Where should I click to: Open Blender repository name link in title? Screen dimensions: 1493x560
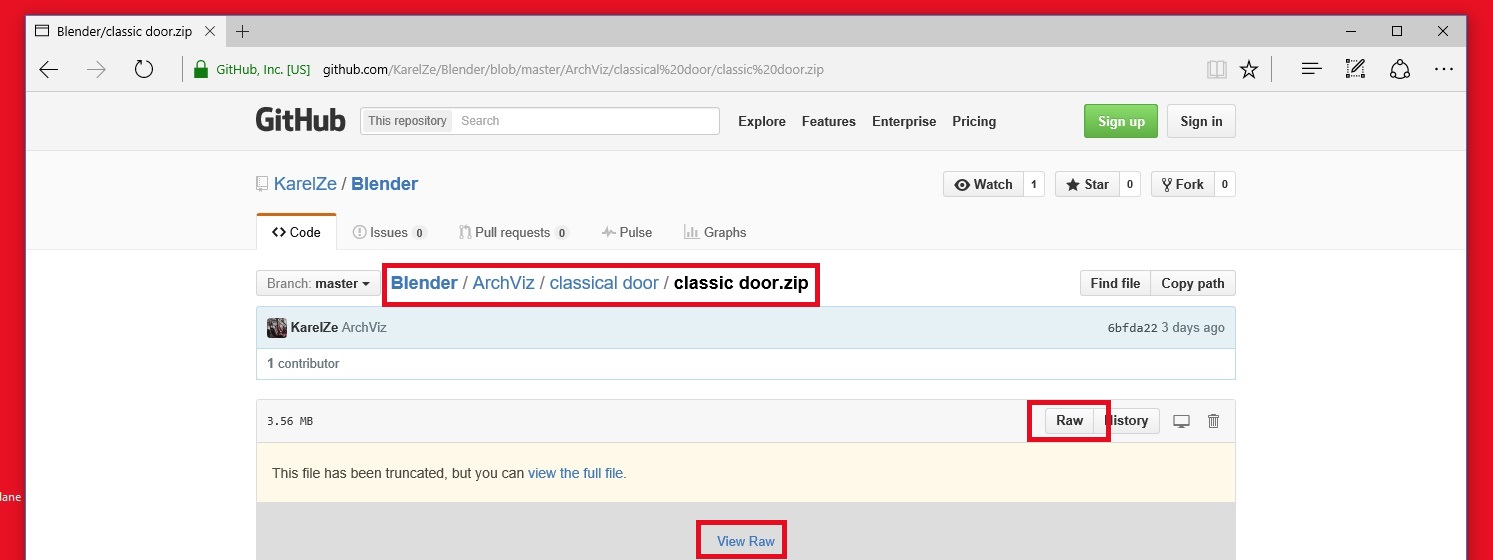coord(385,184)
